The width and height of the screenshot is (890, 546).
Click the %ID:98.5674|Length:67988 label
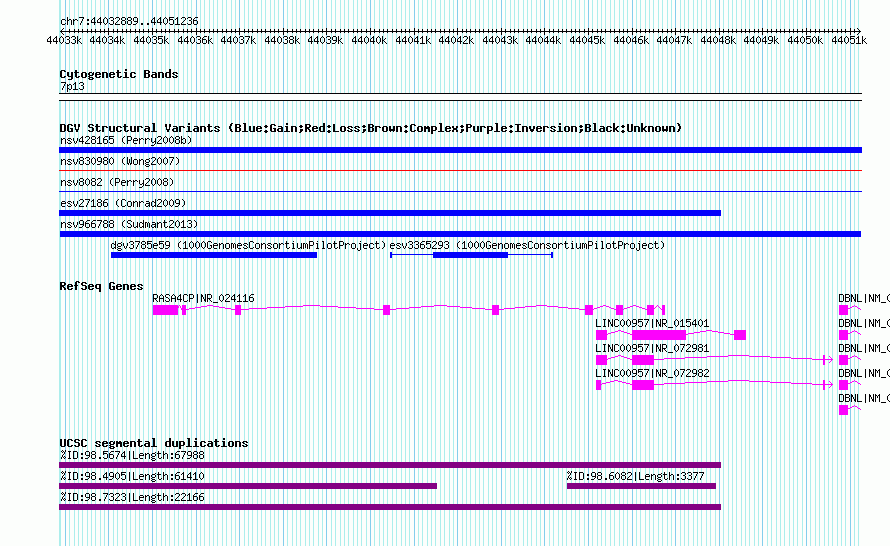(x=132, y=455)
